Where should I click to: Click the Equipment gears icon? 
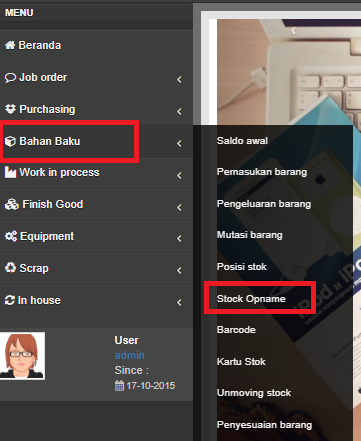pos(11,236)
